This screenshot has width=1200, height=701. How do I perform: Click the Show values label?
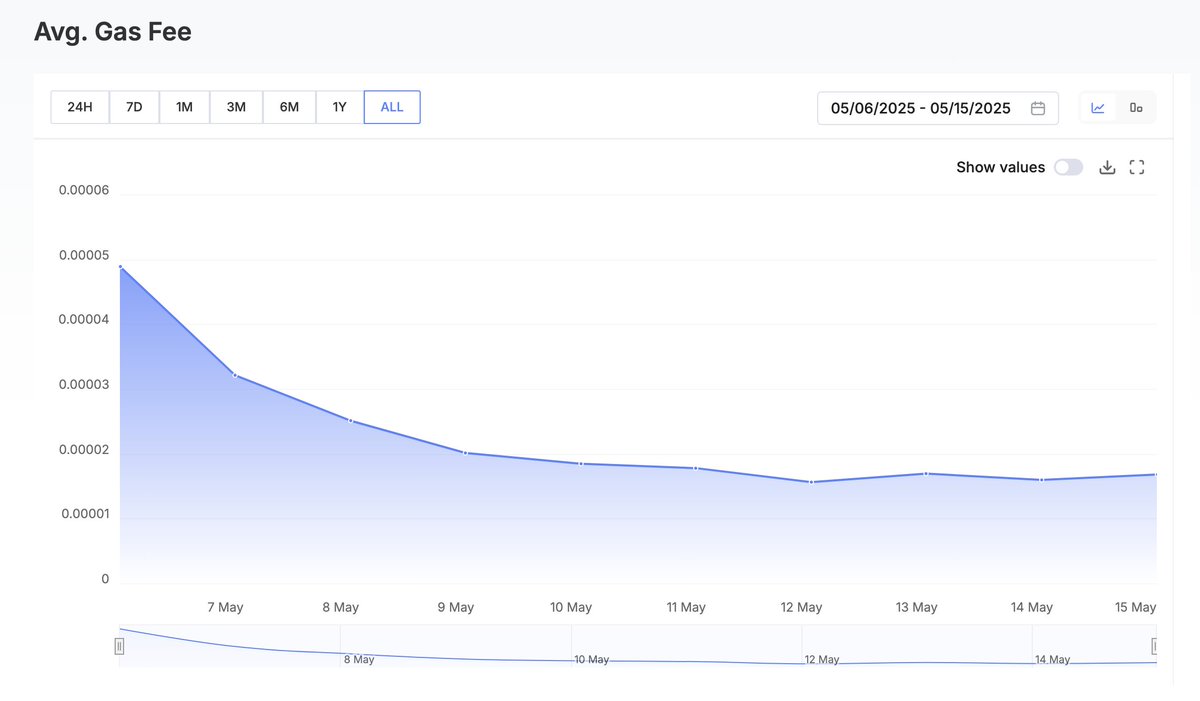1000,167
